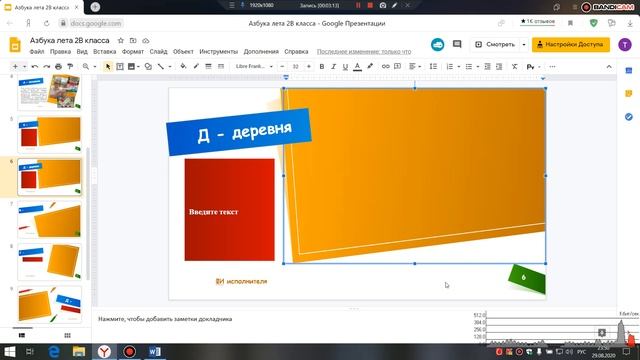Open comment history speech bubble
Viewport: 640px width, 360px height.
tap(457, 44)
